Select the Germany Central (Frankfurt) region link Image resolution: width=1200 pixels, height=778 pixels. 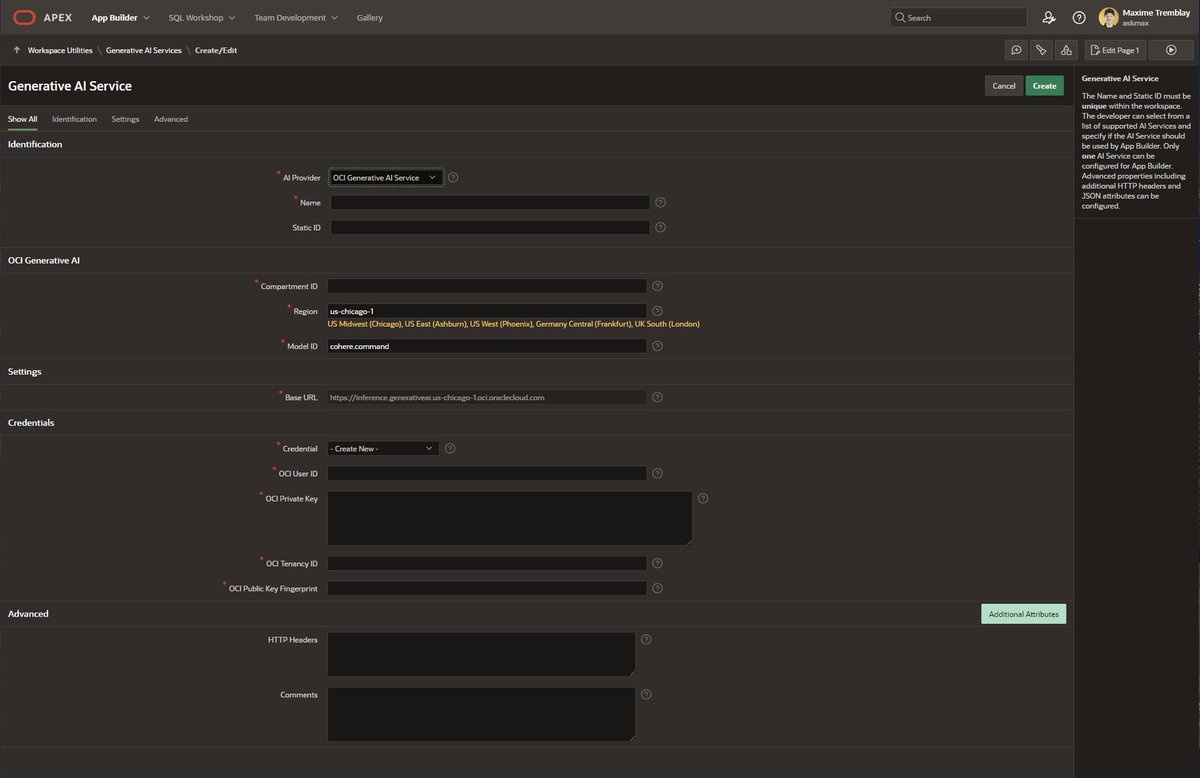click(583, 324)
